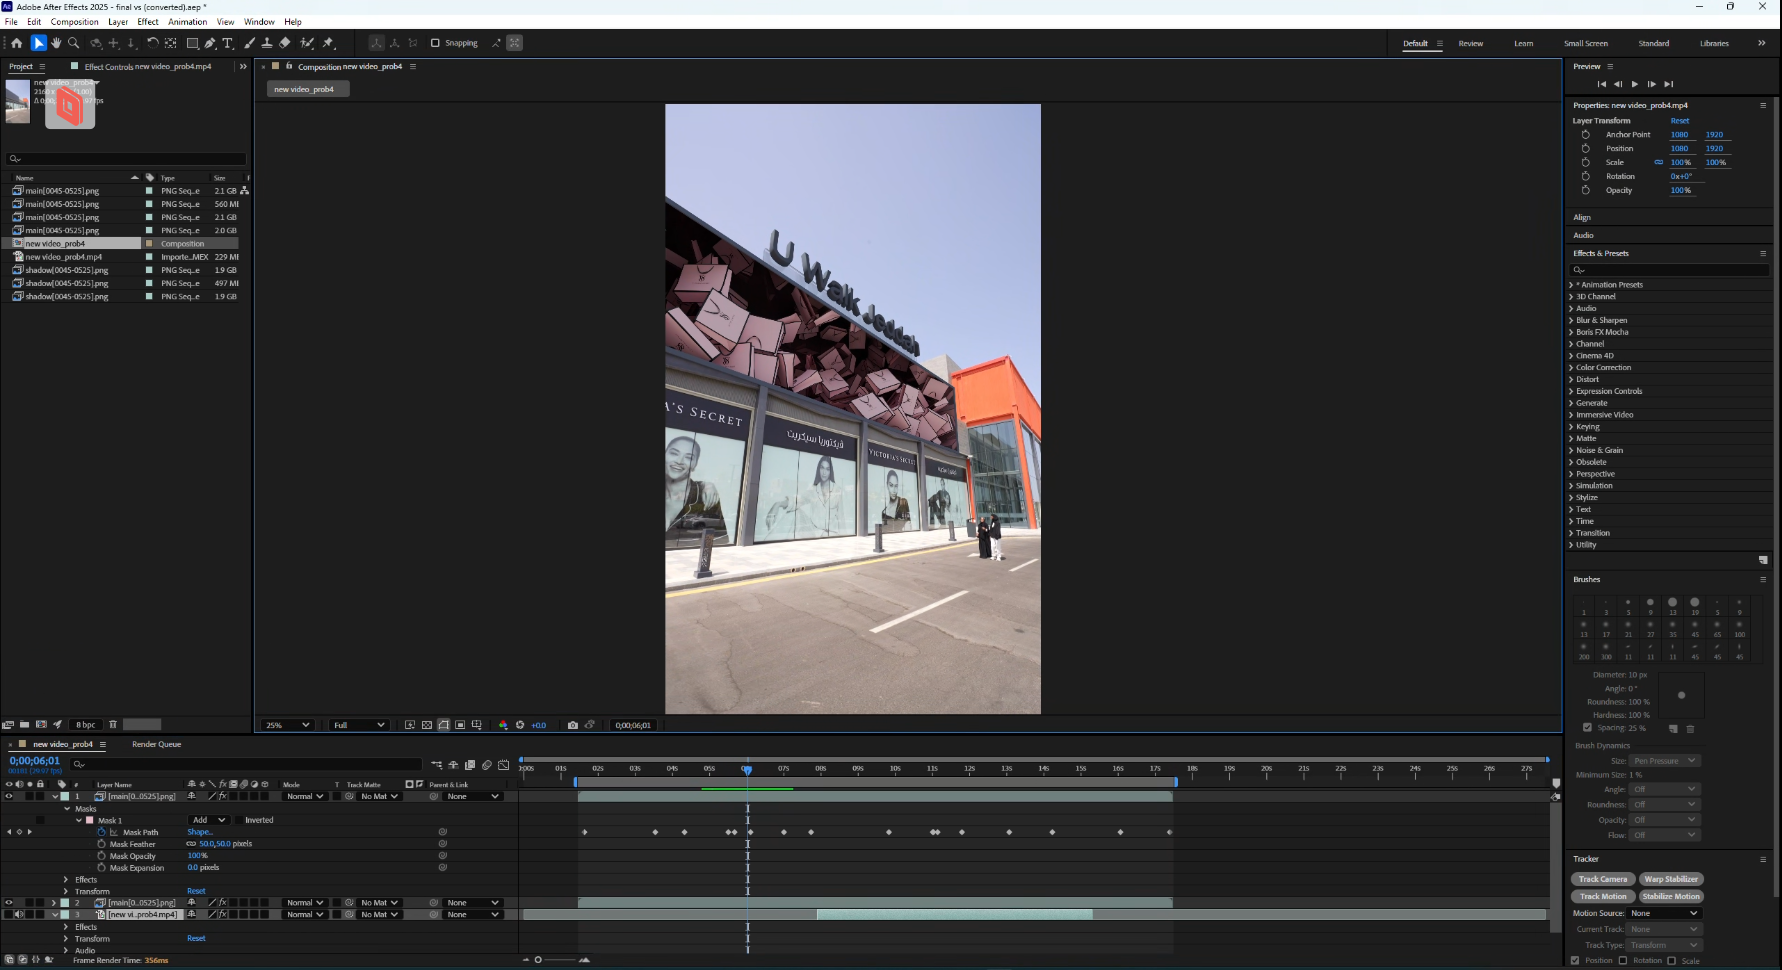This screenshot has width=1782, height=970.
Task: Open the Add mask mode dropdown
Action: coord(208,820)
